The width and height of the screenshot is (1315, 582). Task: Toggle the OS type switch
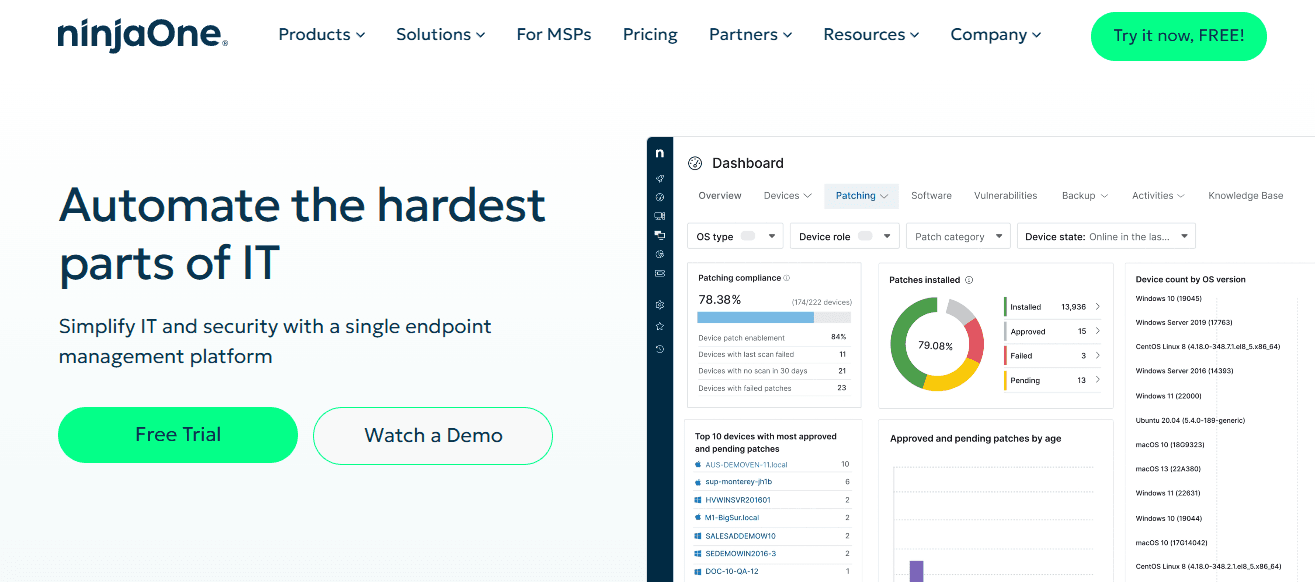748,237
